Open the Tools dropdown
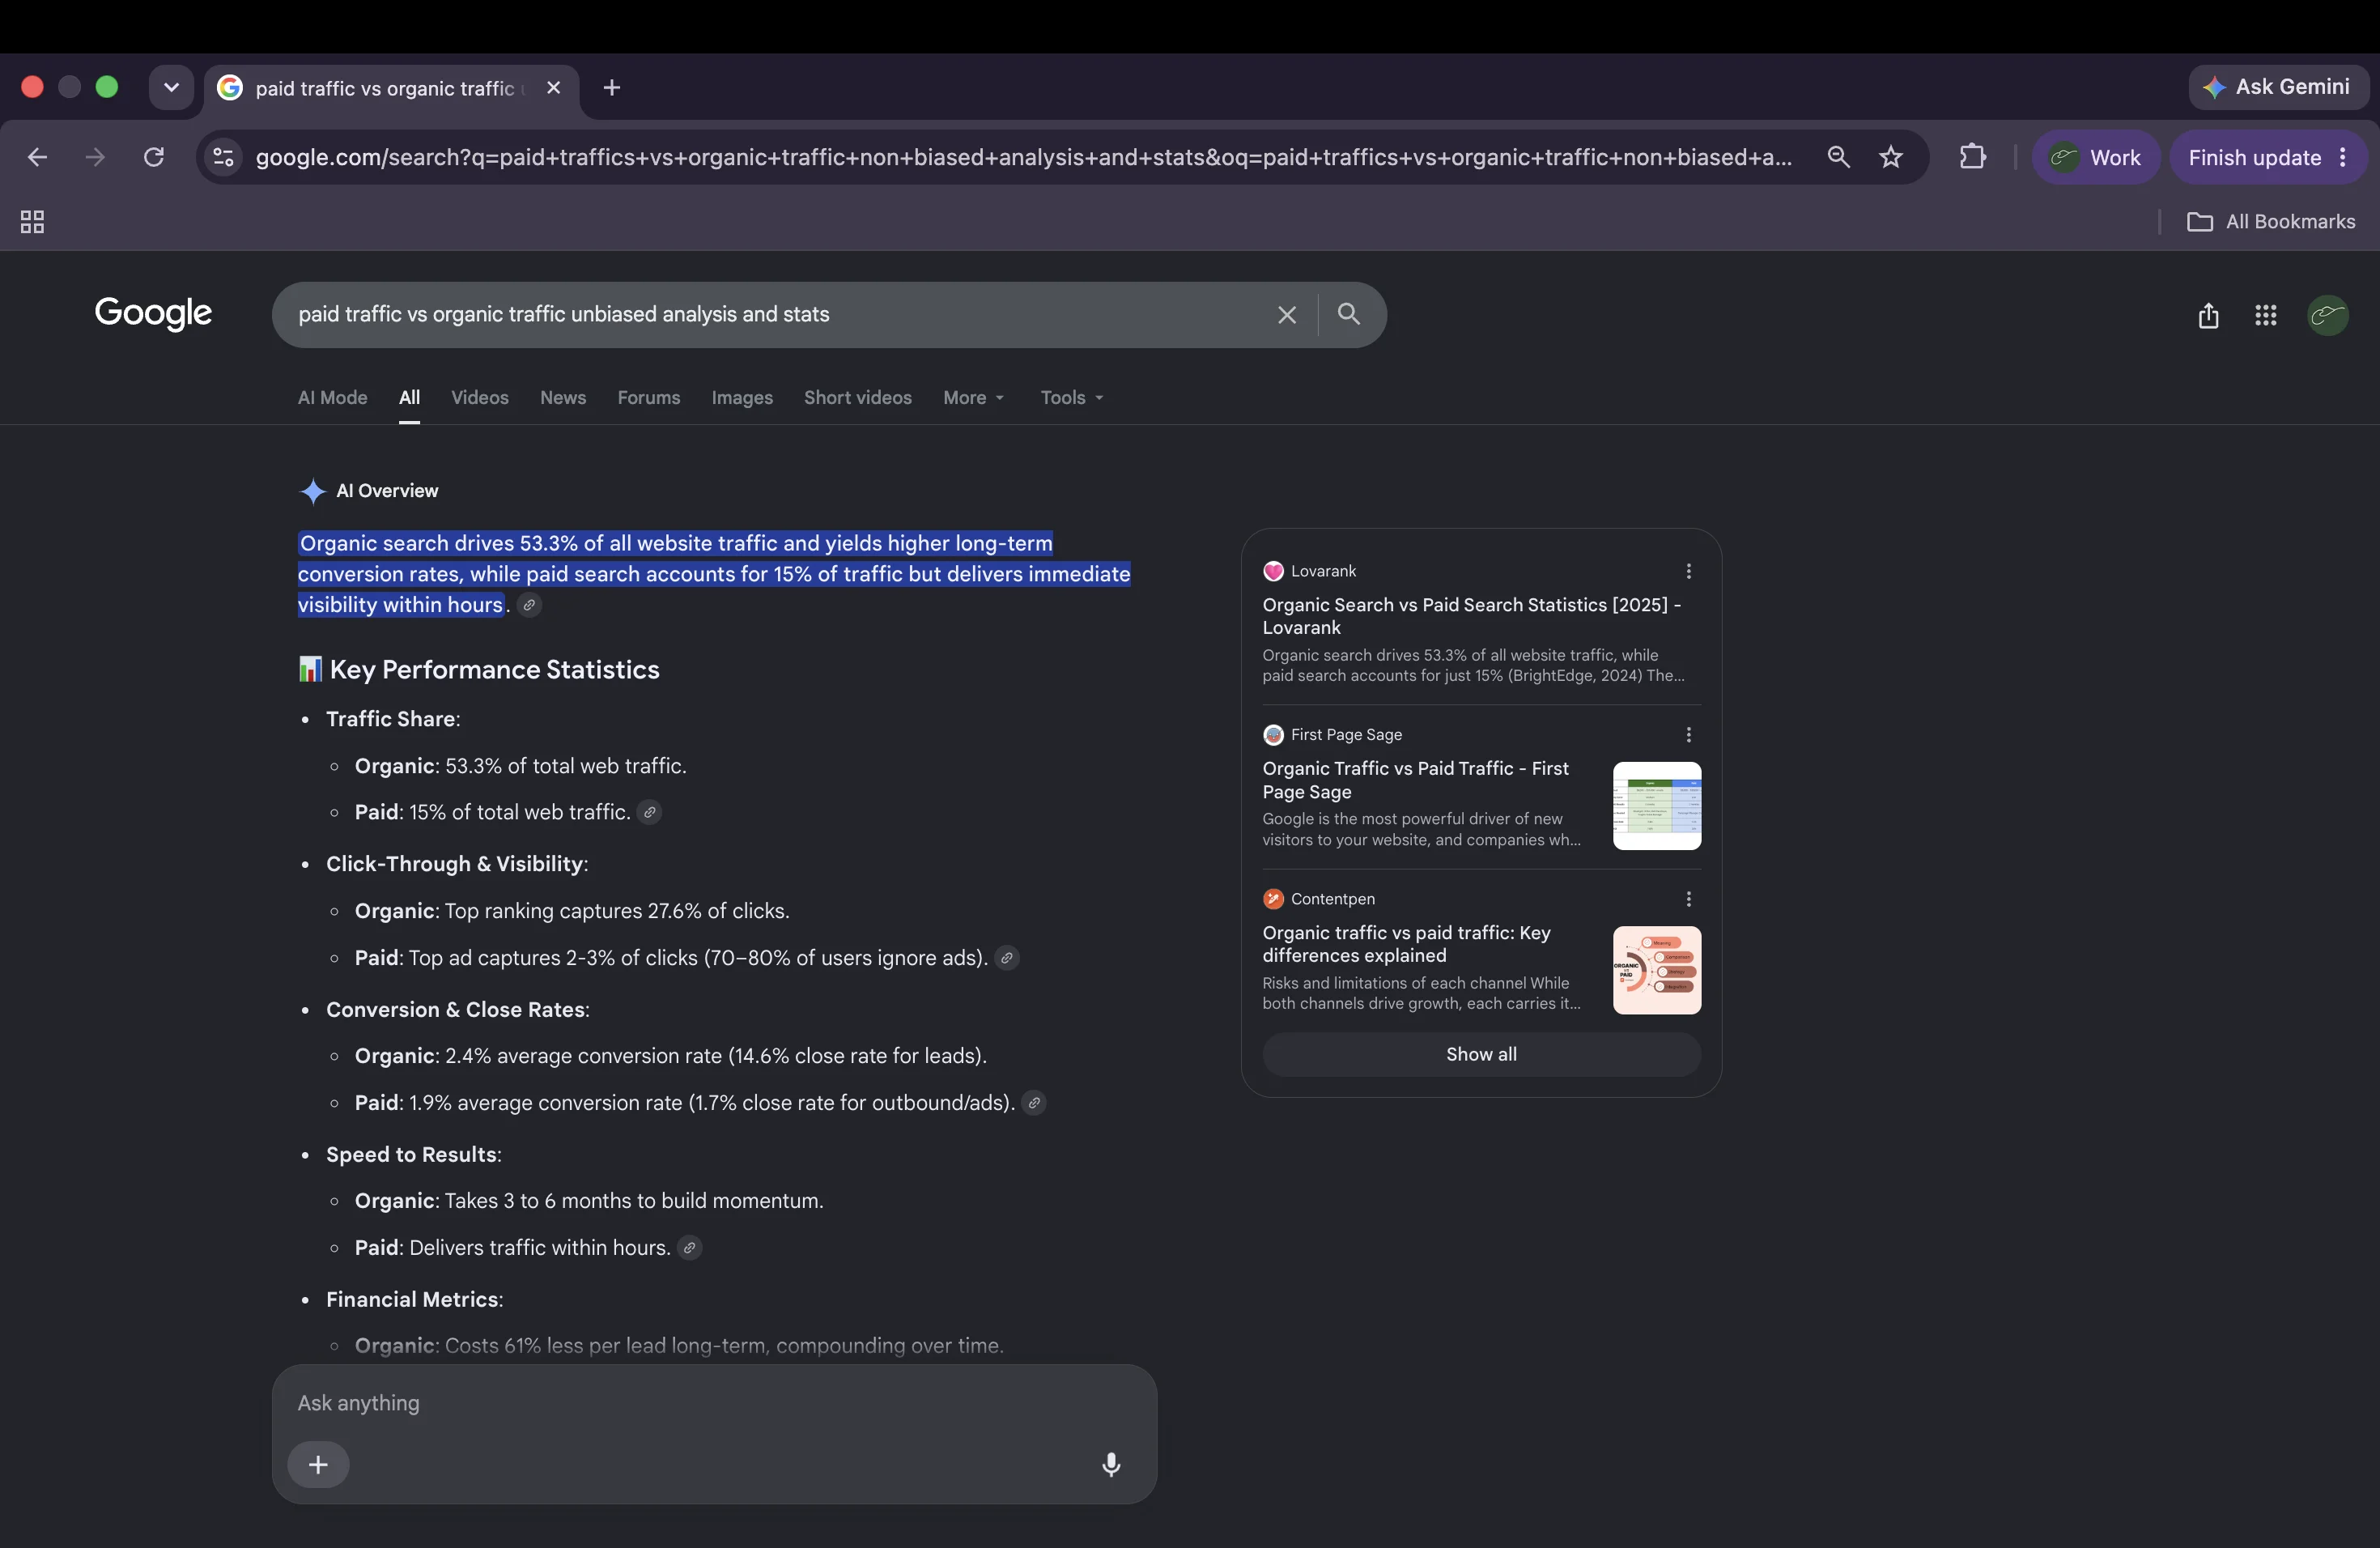Image resolution: width=2380 pixels, height=1548 pixels. pyautogui.click(x=1071, y=398)
